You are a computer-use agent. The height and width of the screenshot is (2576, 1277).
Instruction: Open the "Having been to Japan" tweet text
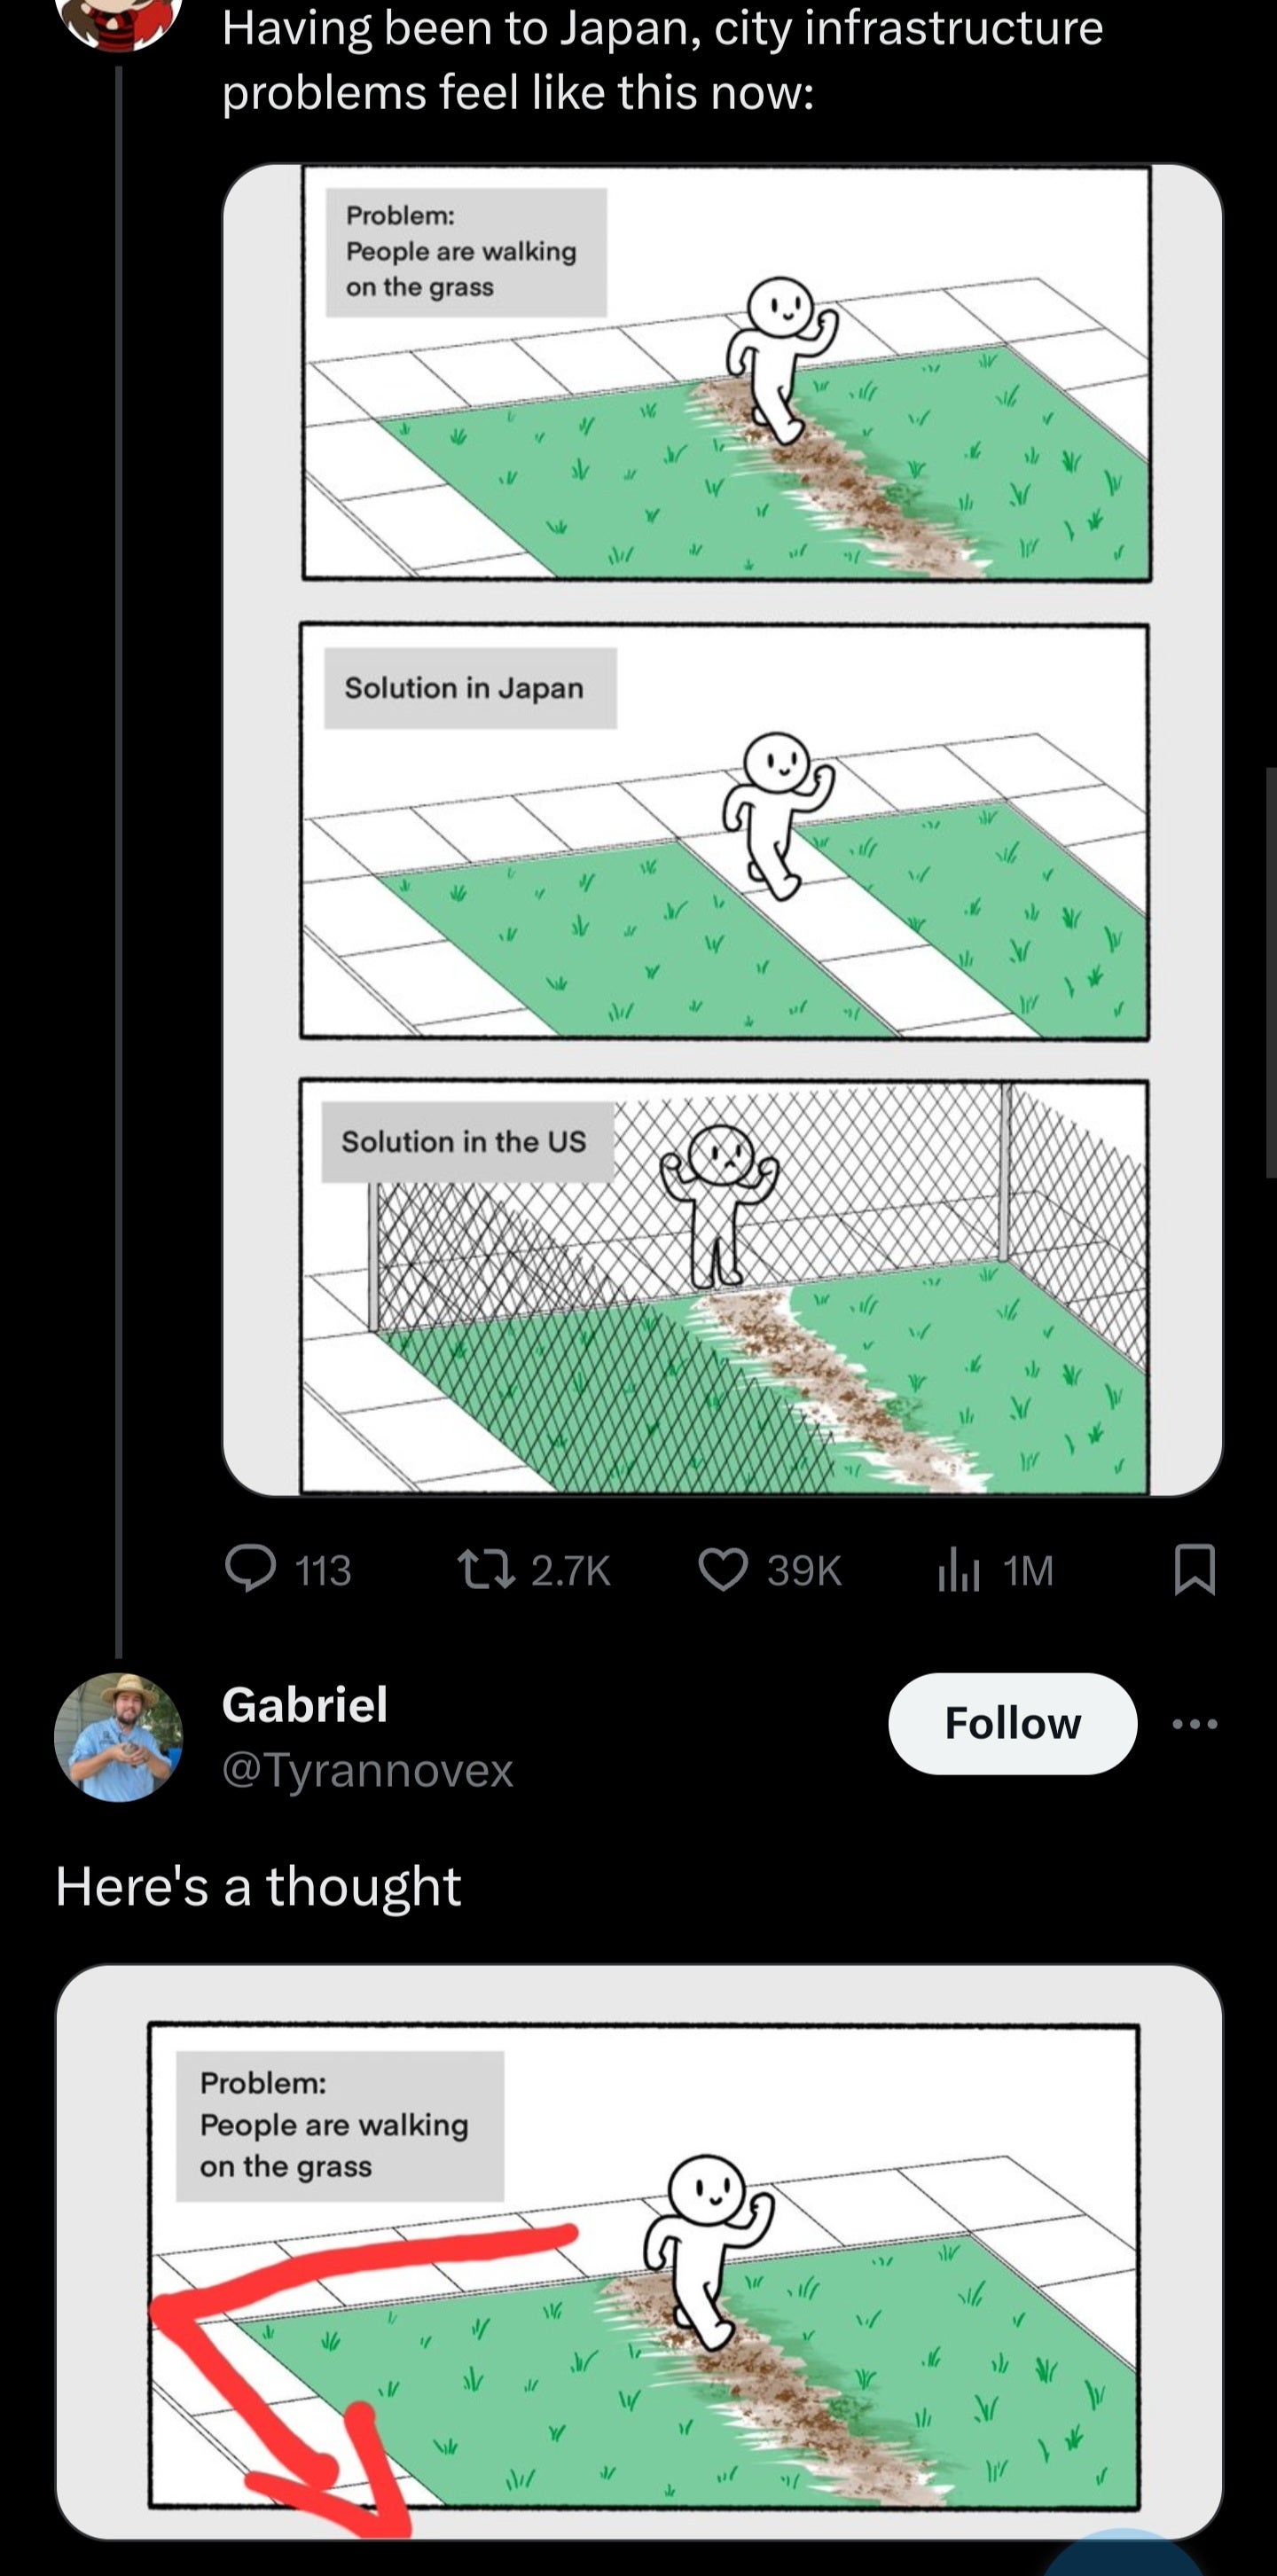[662, 60]
